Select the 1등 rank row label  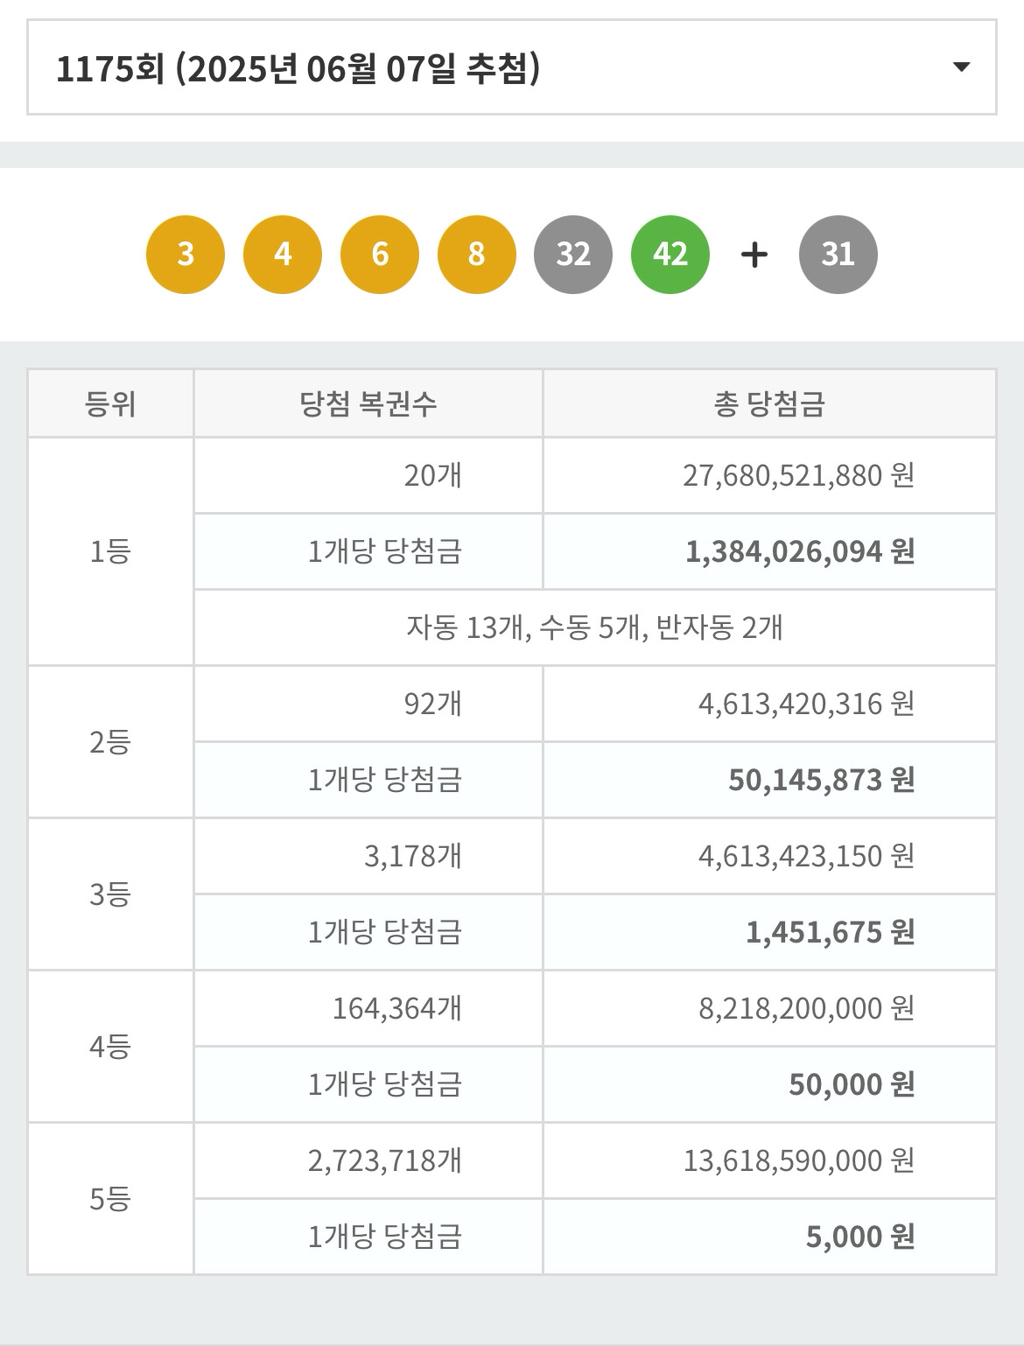pos(110,551)
